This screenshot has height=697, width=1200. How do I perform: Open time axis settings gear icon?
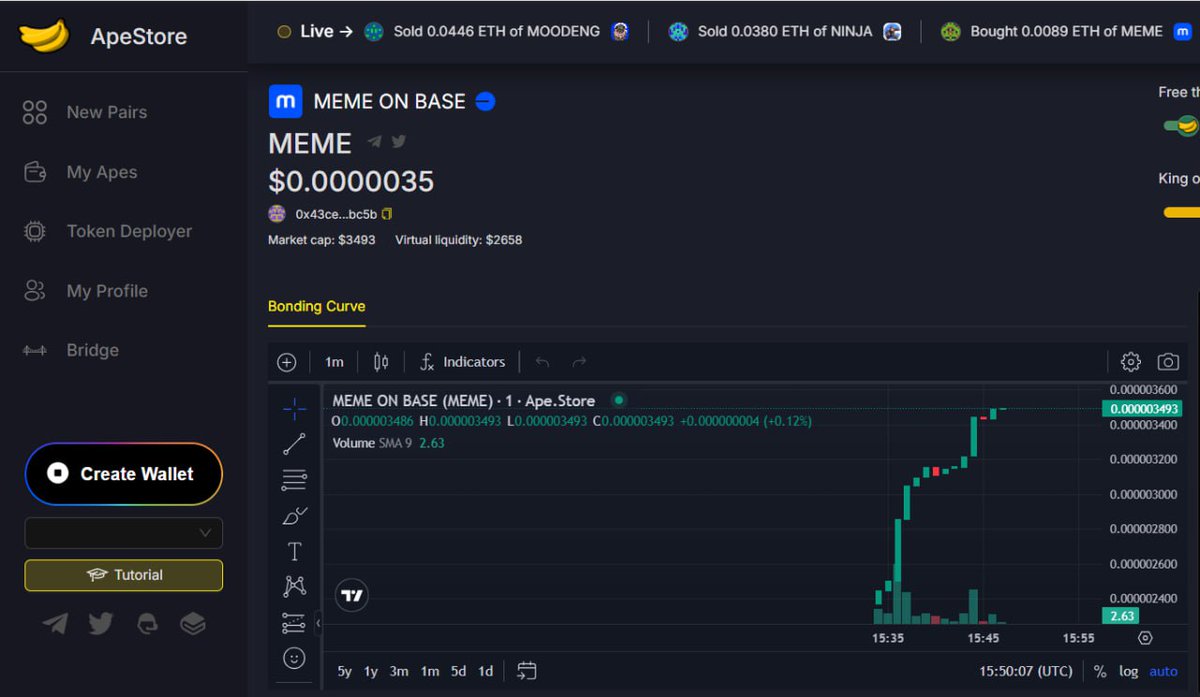[x=1146, y=638]
